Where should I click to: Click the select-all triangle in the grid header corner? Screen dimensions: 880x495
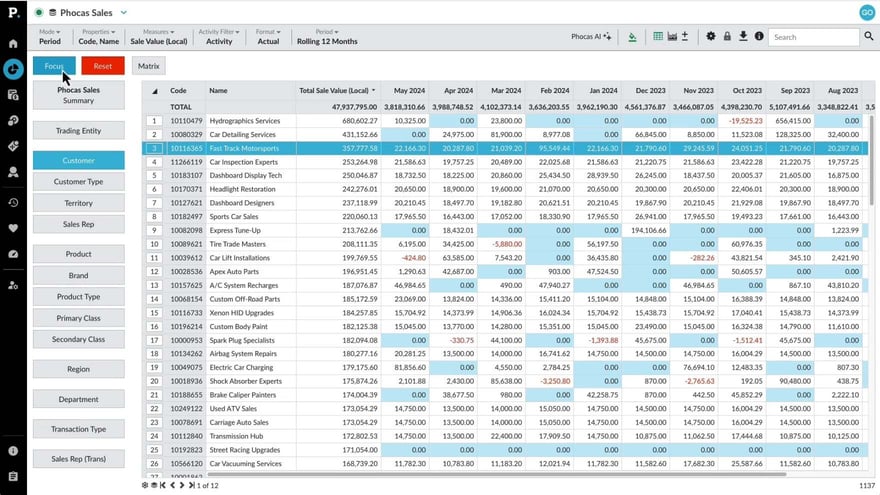pyautogui.click(x=154, y=91)
